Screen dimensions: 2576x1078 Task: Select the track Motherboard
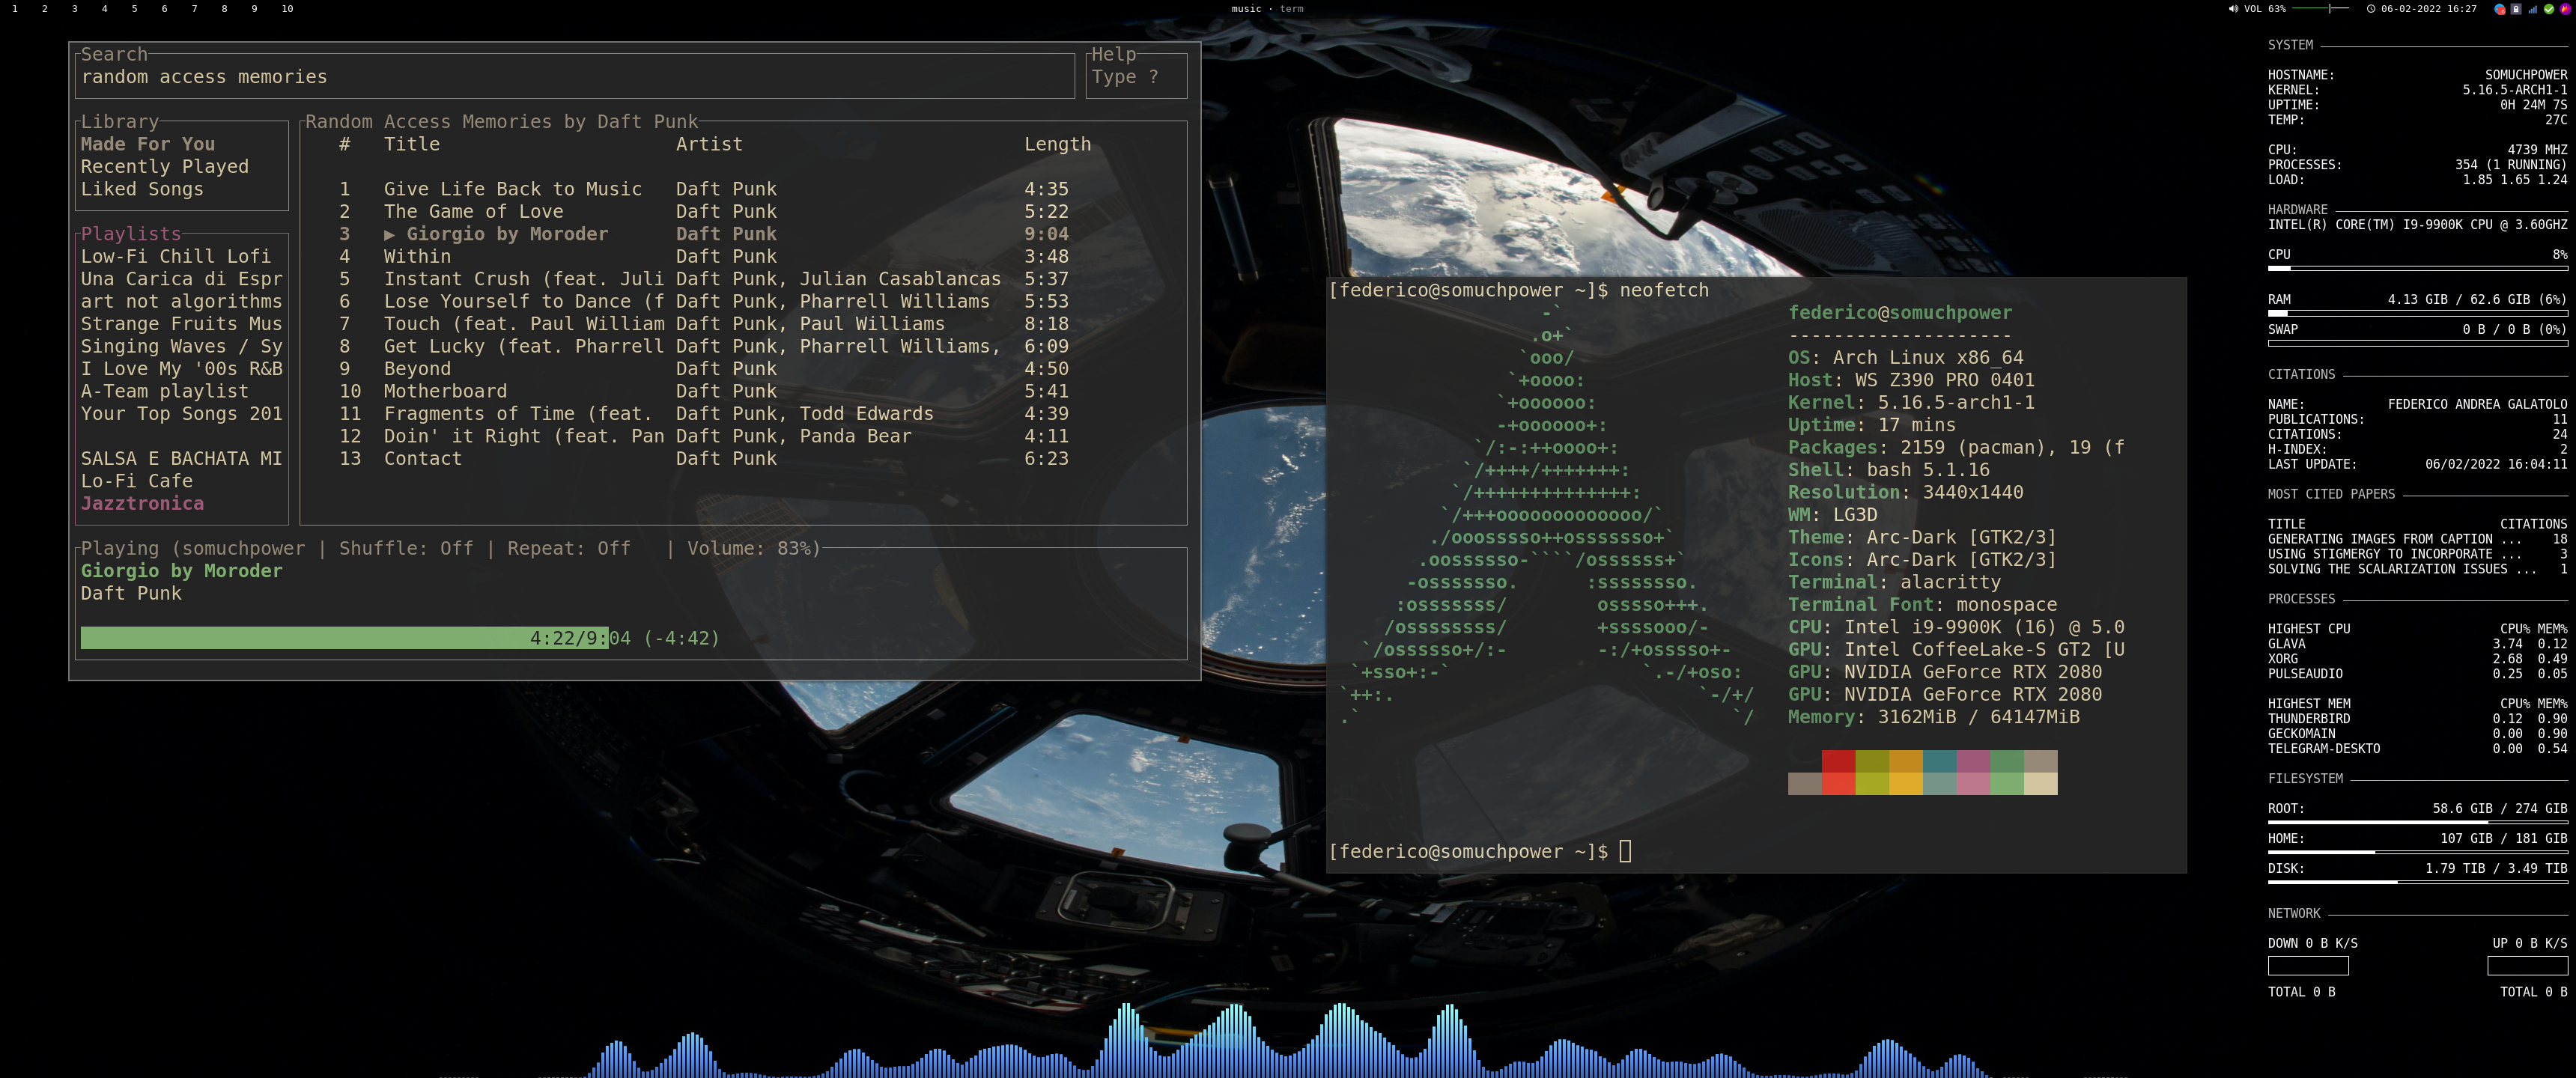(445, 391)
